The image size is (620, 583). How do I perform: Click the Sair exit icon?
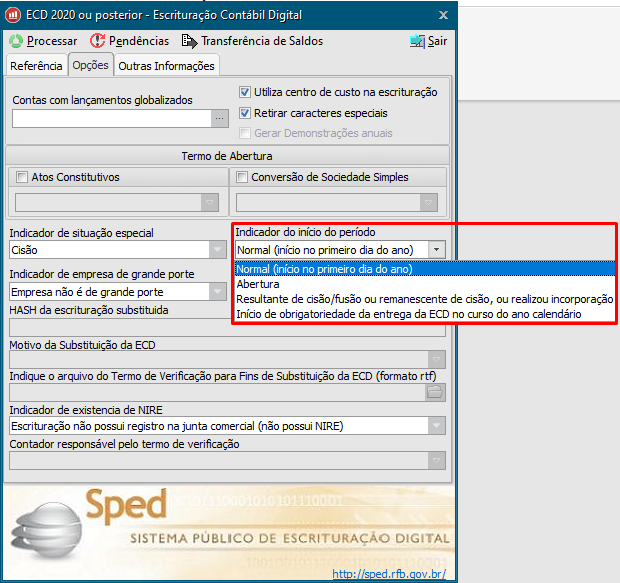click(x=417, y=41)
